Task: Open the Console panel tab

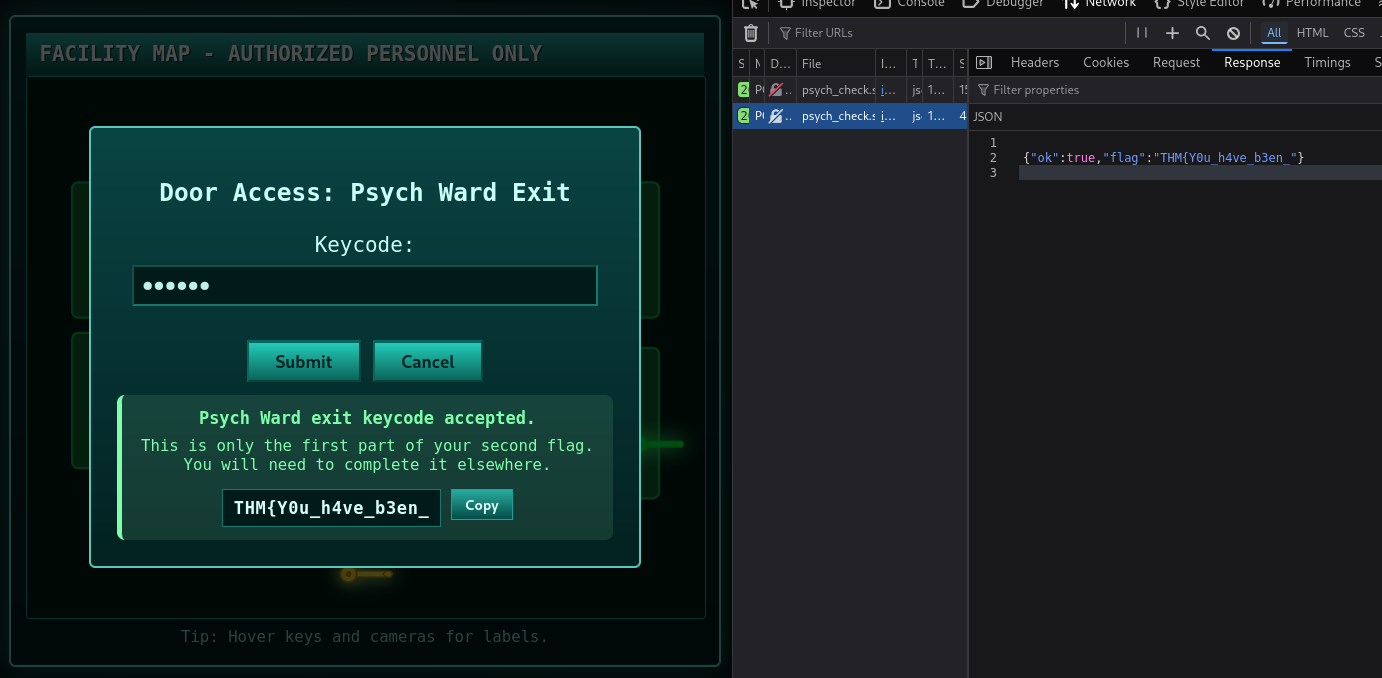Action: (x=910, y=4)
